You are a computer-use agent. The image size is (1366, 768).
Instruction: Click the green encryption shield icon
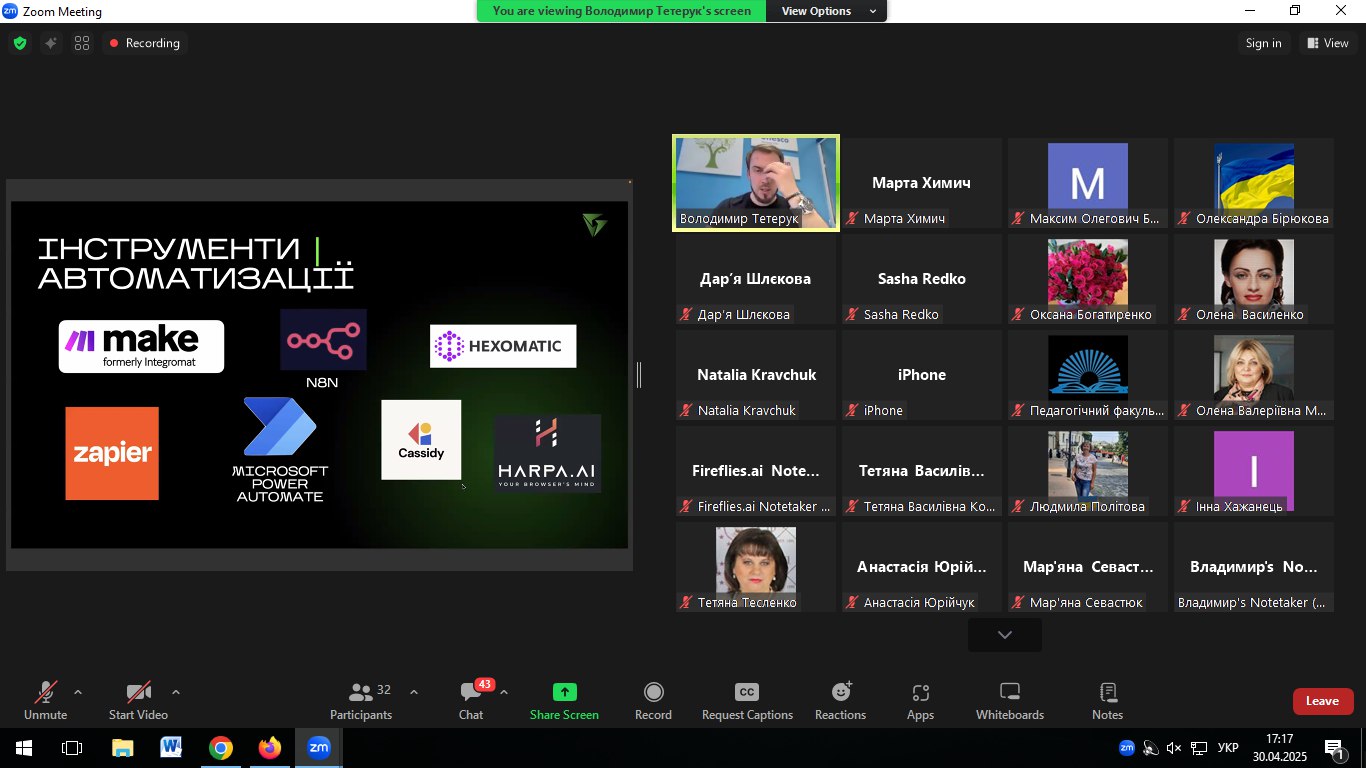(19, 43)
